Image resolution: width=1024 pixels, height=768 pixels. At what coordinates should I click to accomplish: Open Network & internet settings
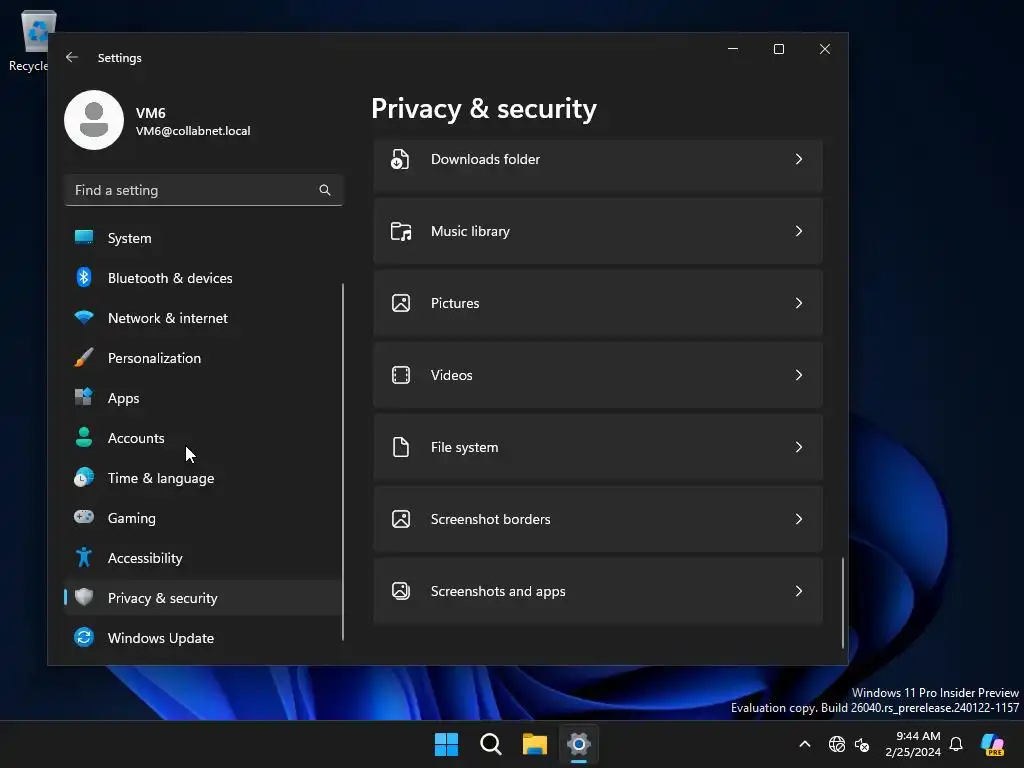tap(202, 317)
